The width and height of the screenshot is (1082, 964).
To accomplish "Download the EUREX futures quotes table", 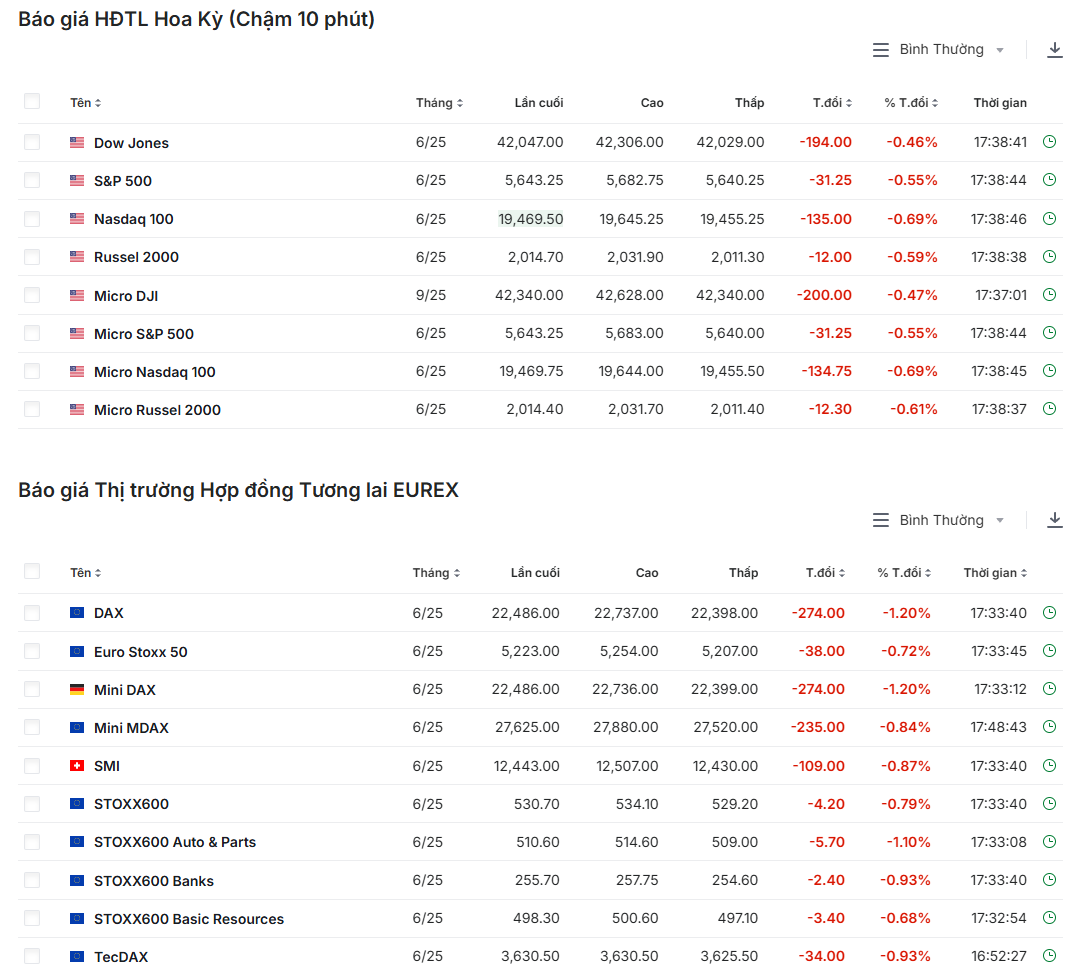I will pos(1054,520).
